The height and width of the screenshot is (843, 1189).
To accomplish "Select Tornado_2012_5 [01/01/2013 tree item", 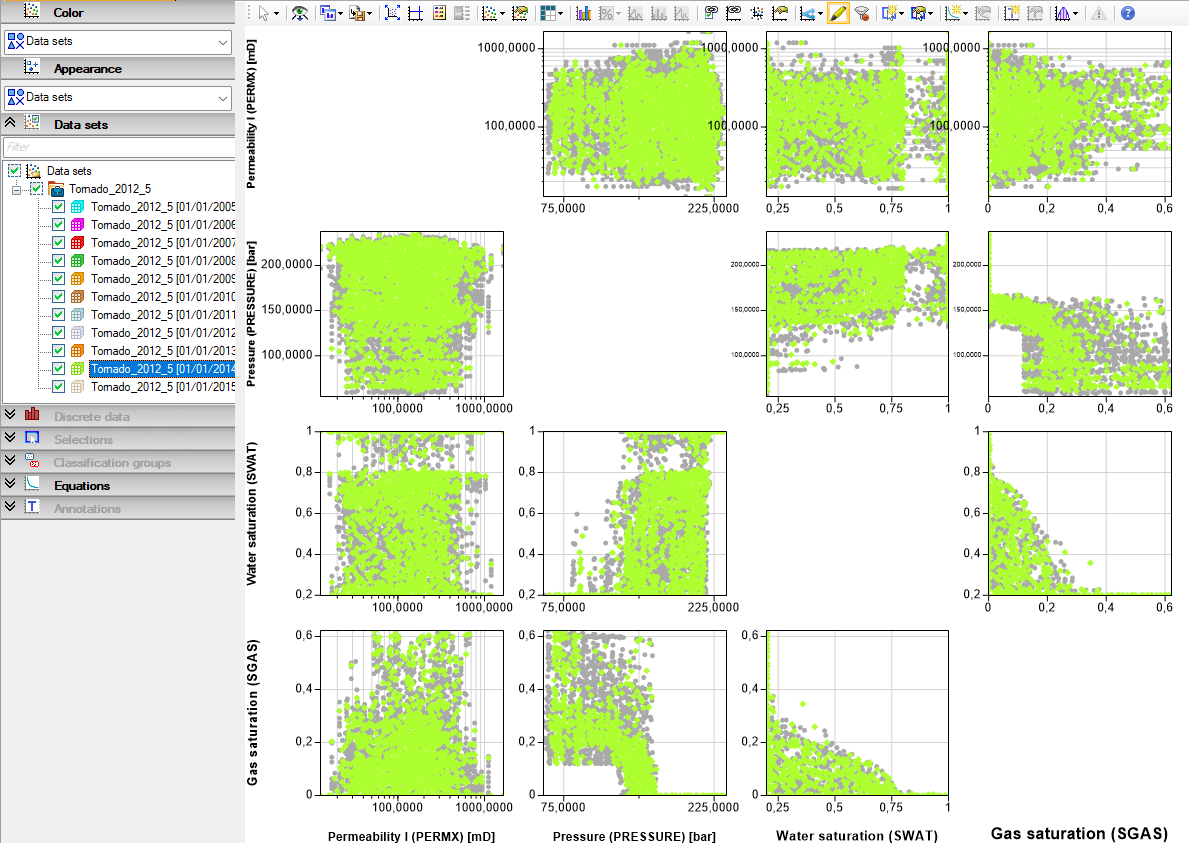I will 162,350.
